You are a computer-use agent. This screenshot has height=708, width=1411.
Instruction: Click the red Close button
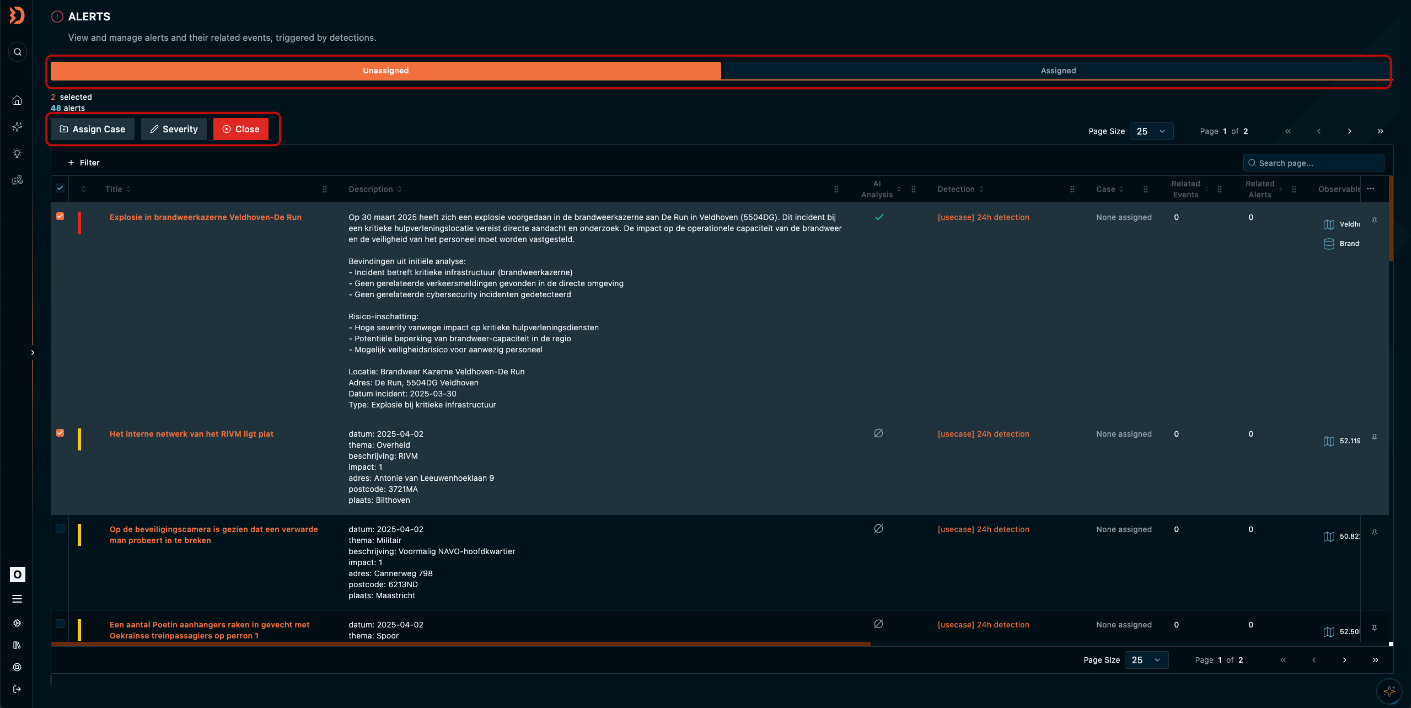(x=240, y=129)
